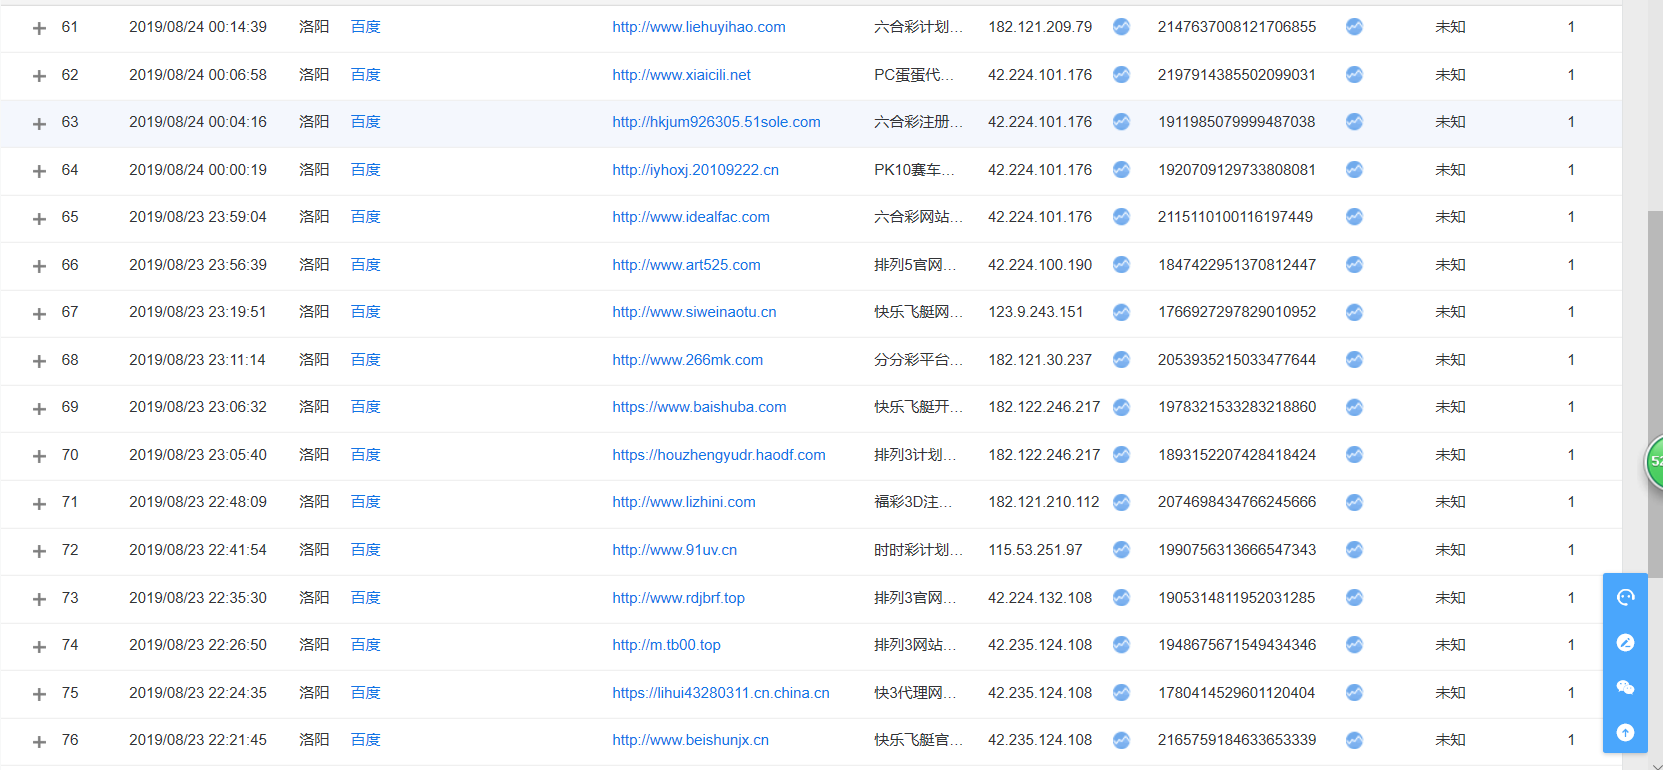Image resolution: width=1663 pixels, height=770 pixels.
Task: Click keyword cell 福彩3D注…
Action: coord(913,502)
